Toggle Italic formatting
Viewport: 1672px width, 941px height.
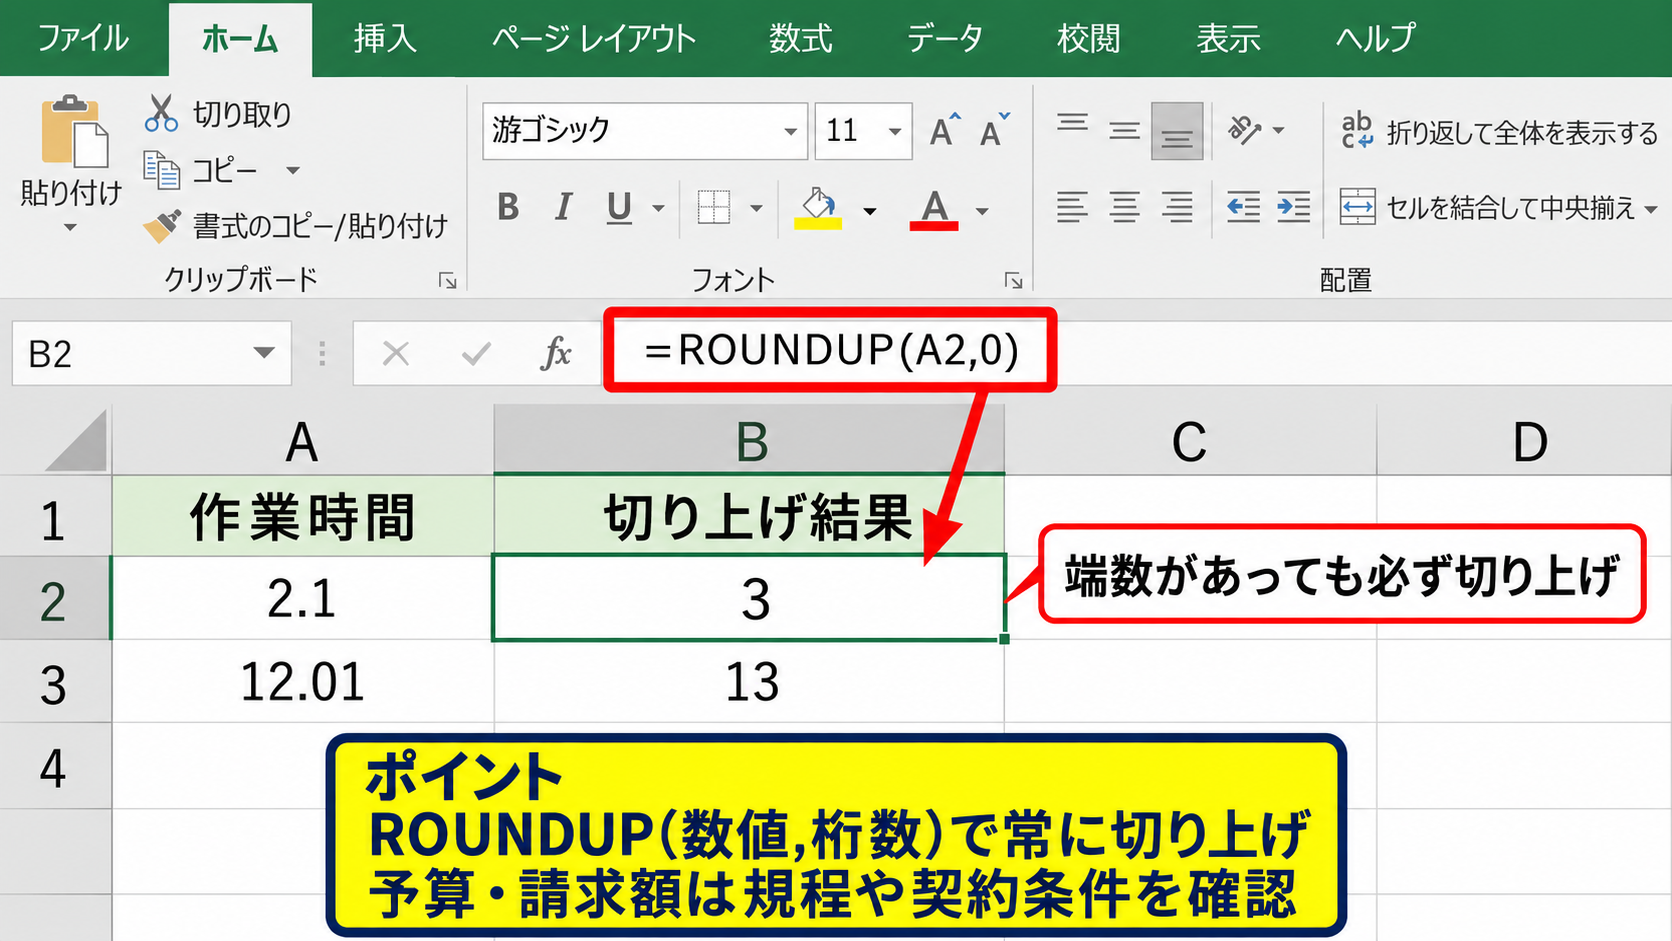(x=563, y=208)
